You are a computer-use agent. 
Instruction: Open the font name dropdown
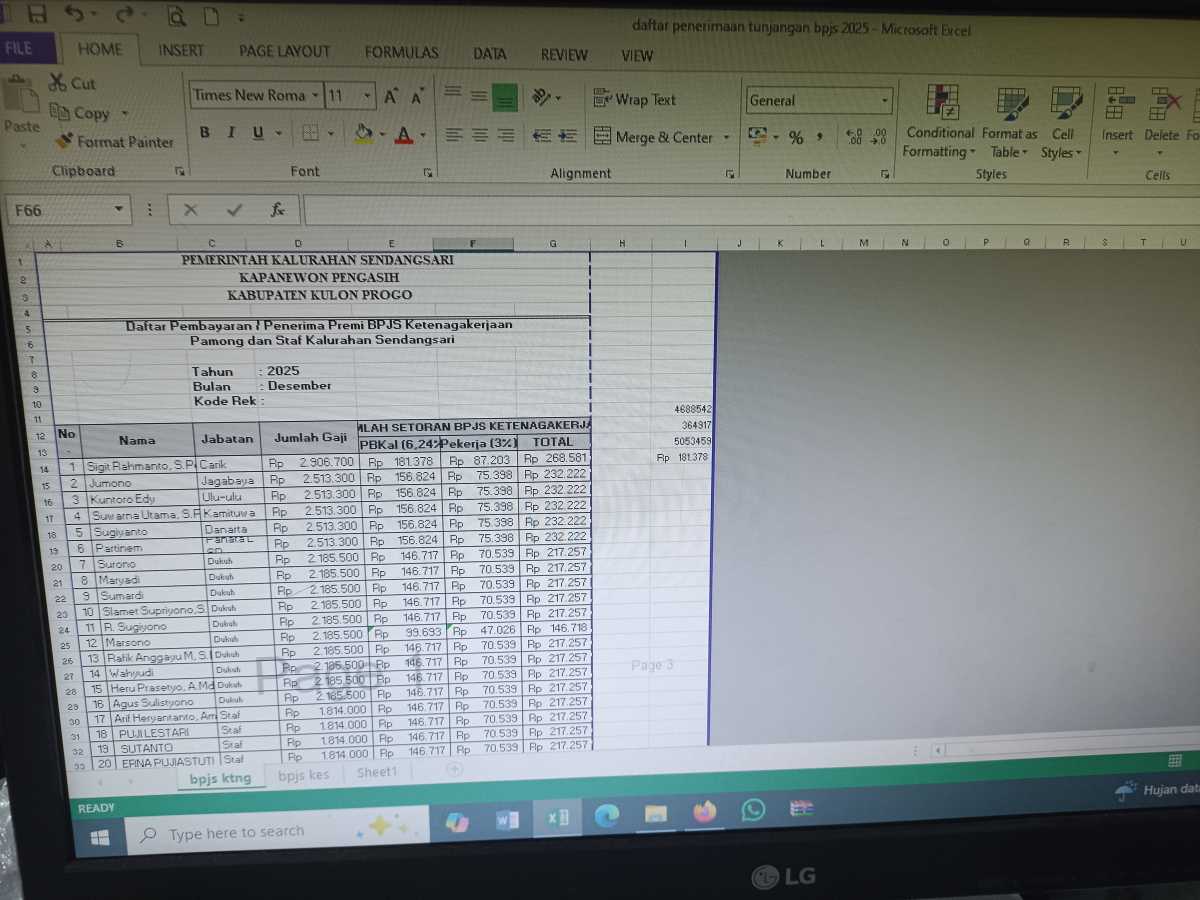pyautogui.click(x=316, y=96)
